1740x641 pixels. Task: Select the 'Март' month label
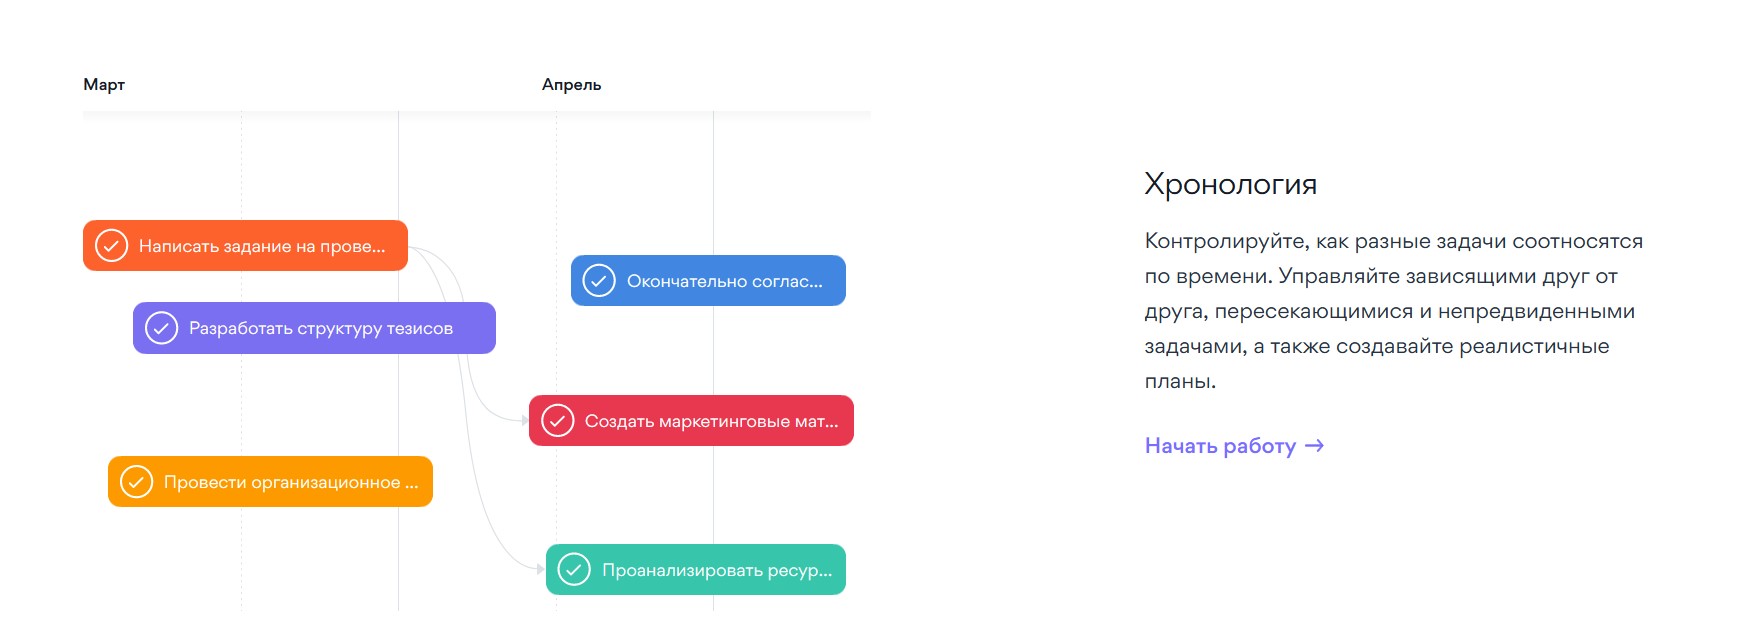[104, 85]
